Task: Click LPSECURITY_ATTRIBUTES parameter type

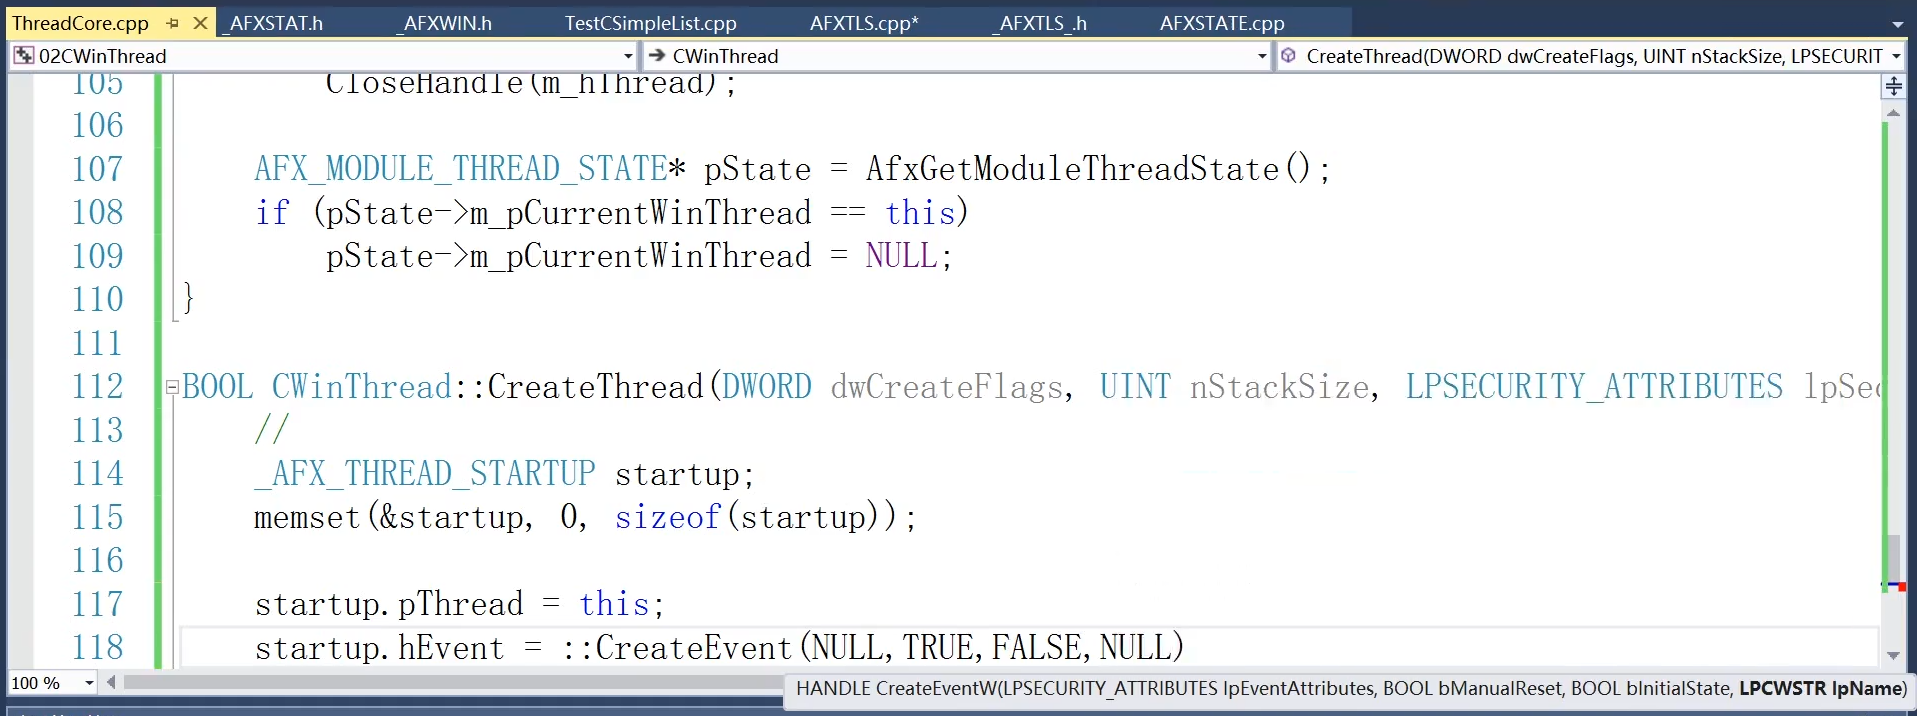Action: click(x=1594, y=387)
